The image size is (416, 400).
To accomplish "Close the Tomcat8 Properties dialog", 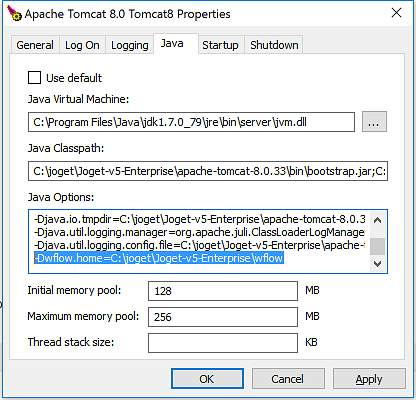I will tap(396, 13).
